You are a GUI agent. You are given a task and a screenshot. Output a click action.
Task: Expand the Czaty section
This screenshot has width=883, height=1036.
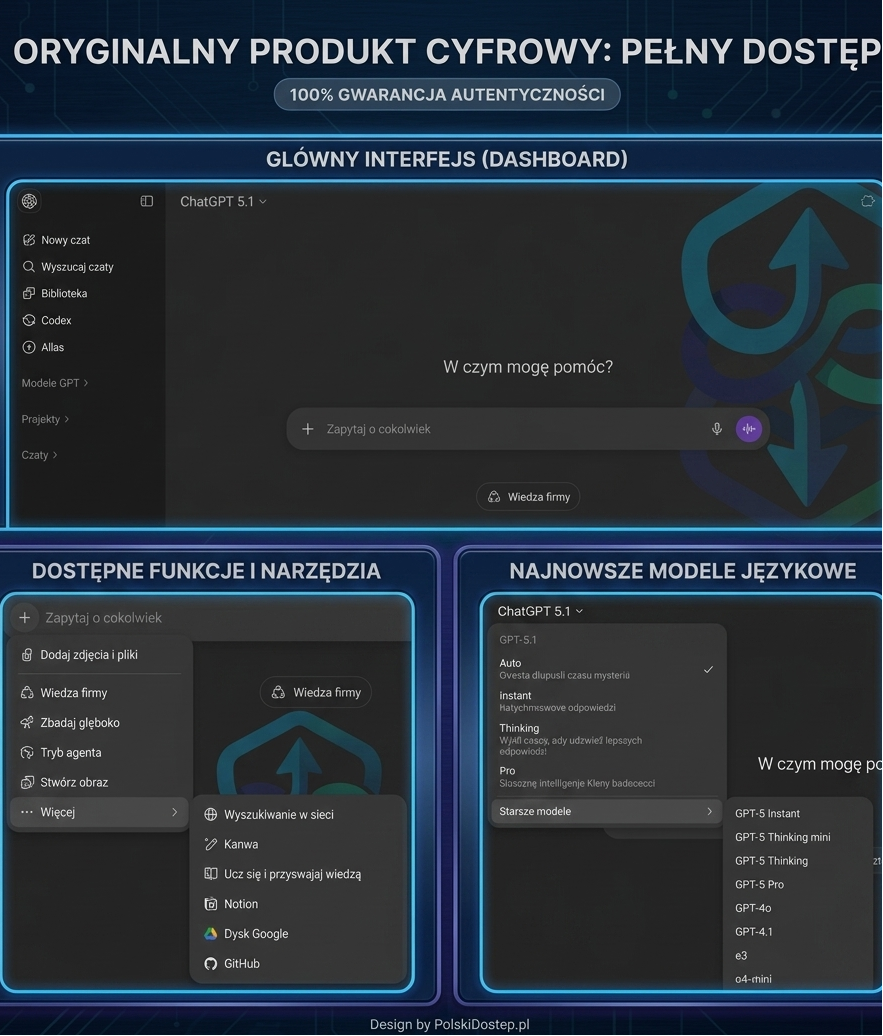point(40,455)
